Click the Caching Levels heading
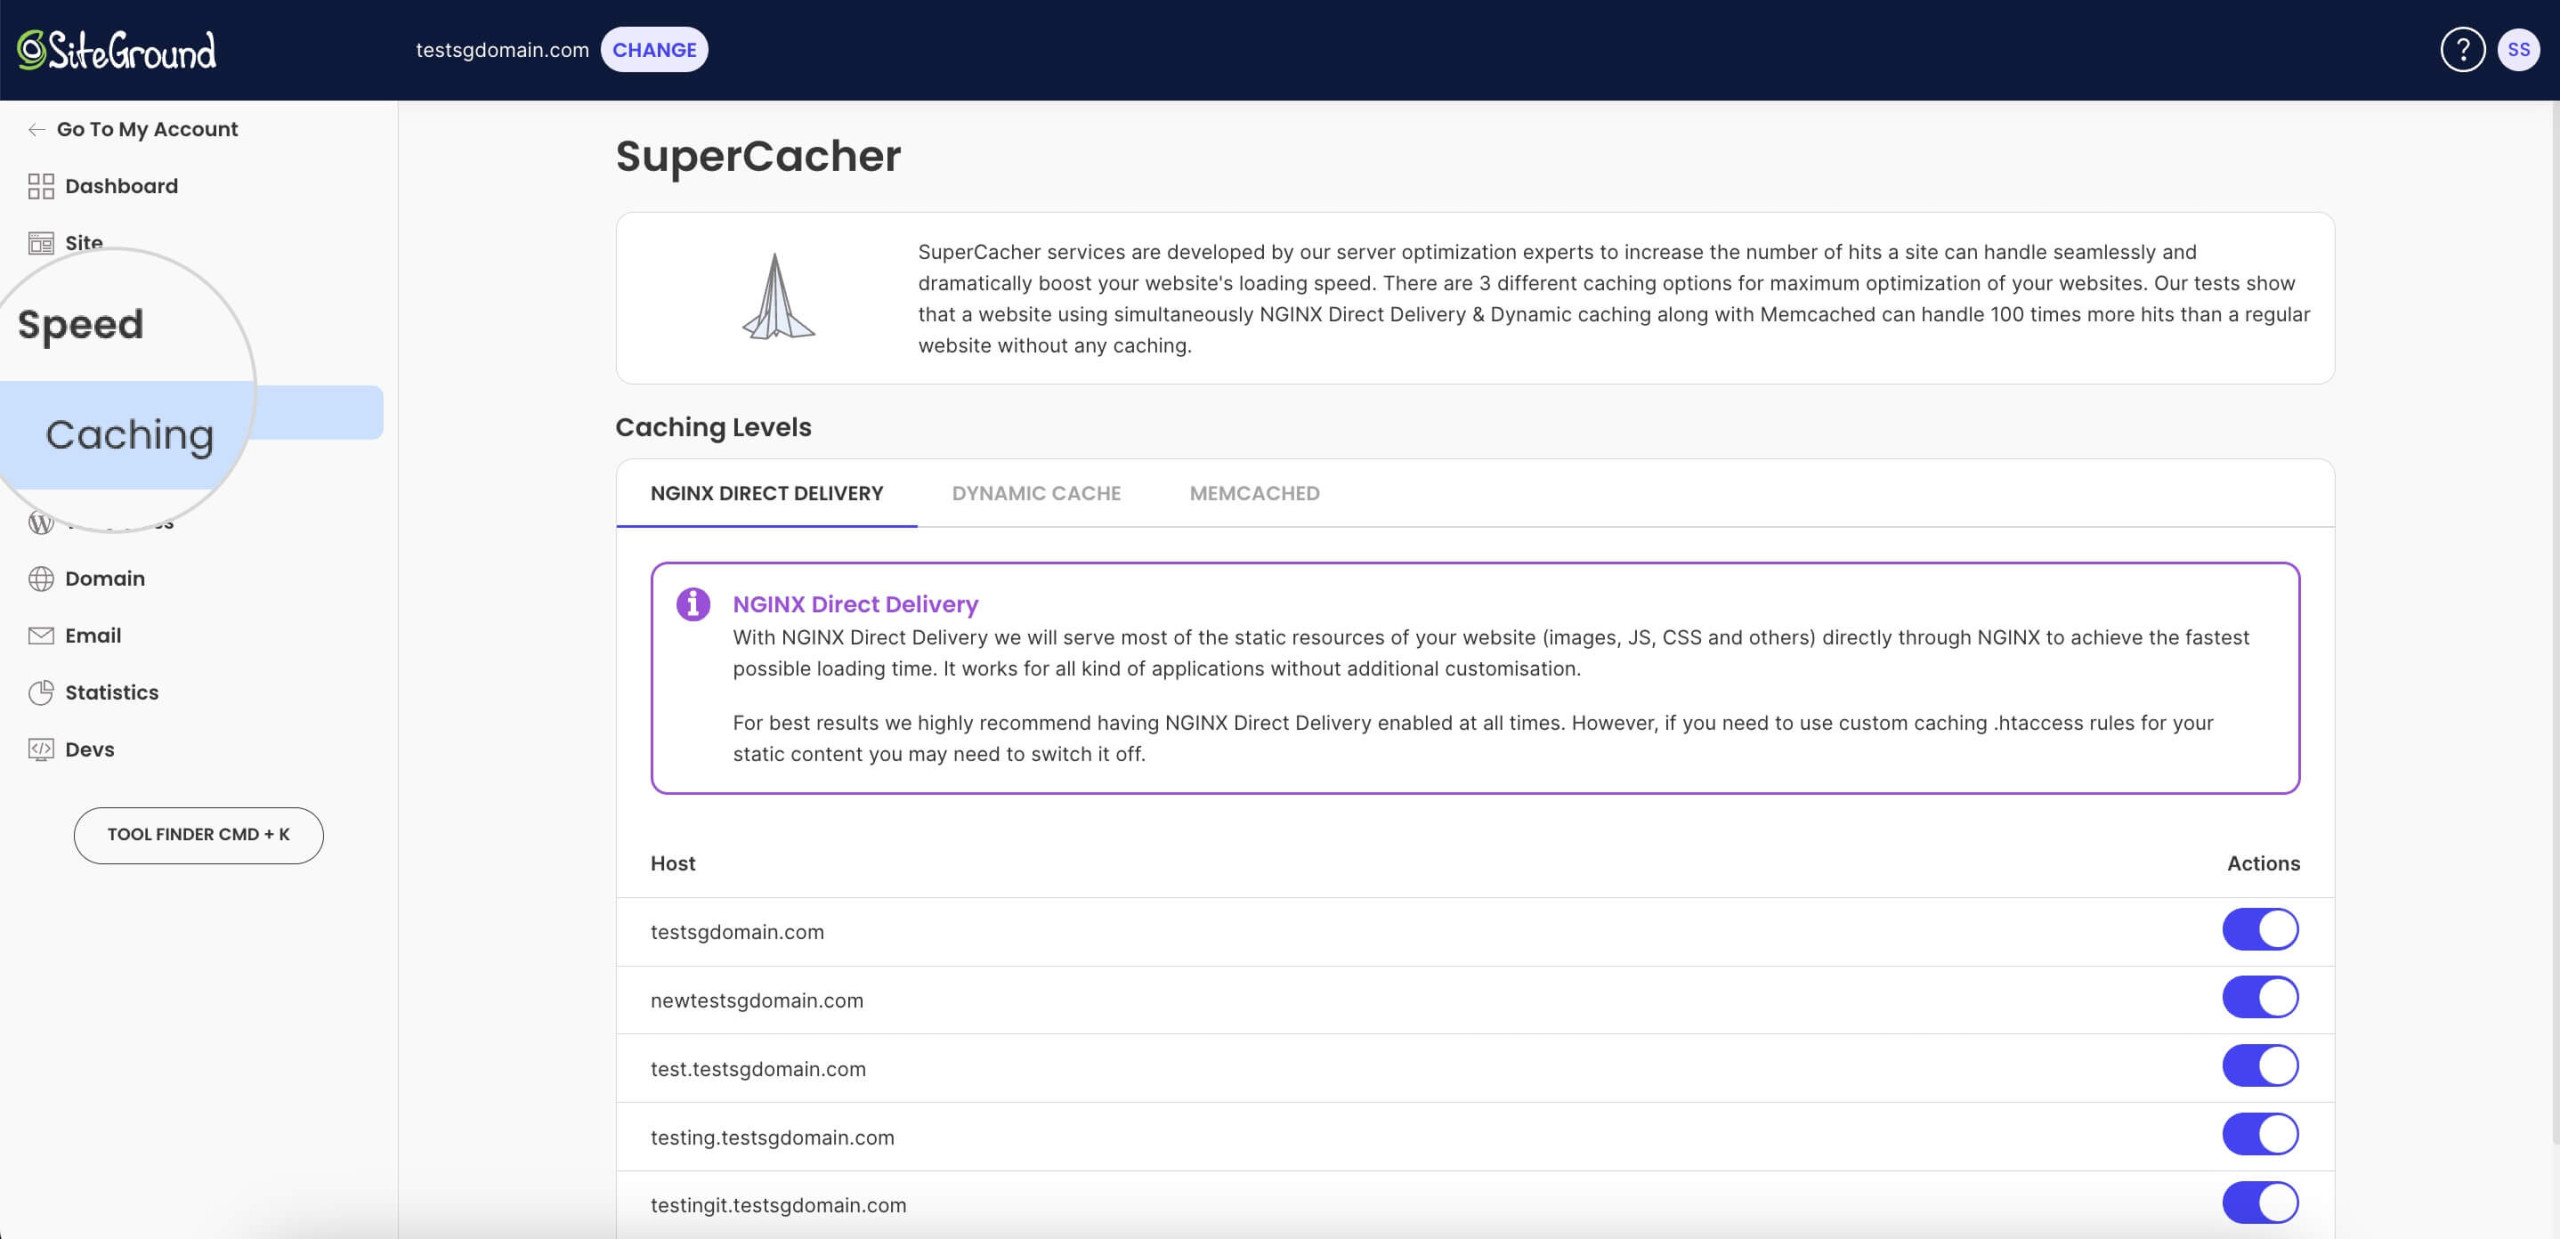The height and width of the screenshot is (1239, 2560). coord(713,427)
